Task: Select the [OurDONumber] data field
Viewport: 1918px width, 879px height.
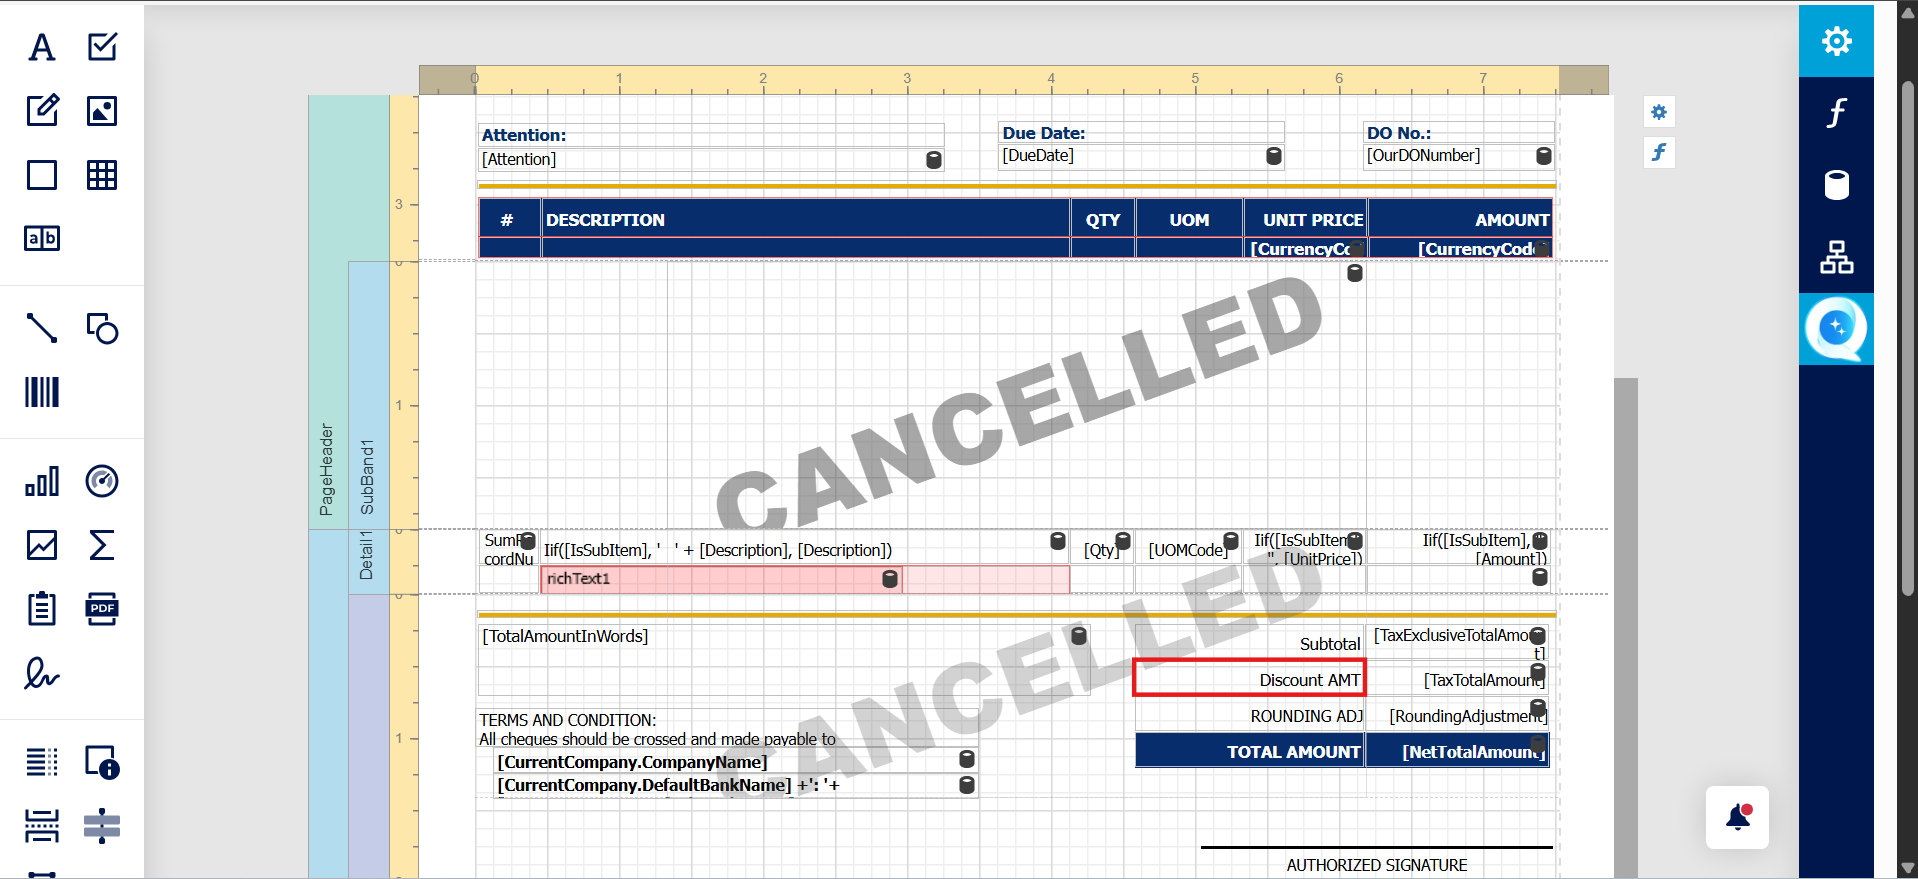Action: [x=1459, y=156]
